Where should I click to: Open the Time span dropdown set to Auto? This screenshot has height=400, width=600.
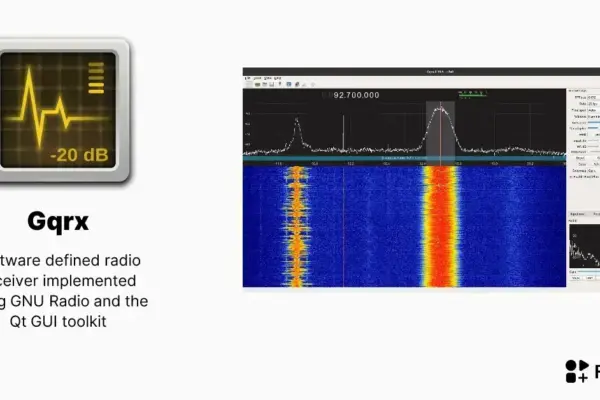click(x=593, y=110)
